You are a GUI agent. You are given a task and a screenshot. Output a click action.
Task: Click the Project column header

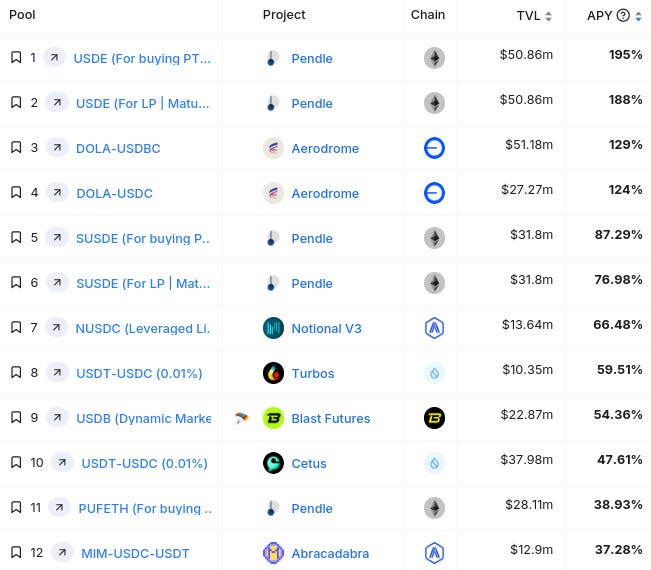[x=284, y=15]
